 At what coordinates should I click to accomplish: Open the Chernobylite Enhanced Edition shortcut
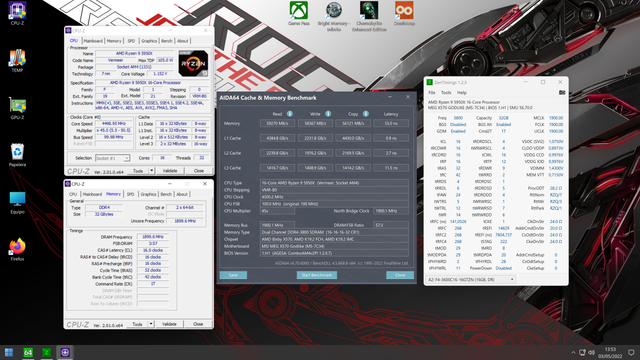(x=369, y=16)
